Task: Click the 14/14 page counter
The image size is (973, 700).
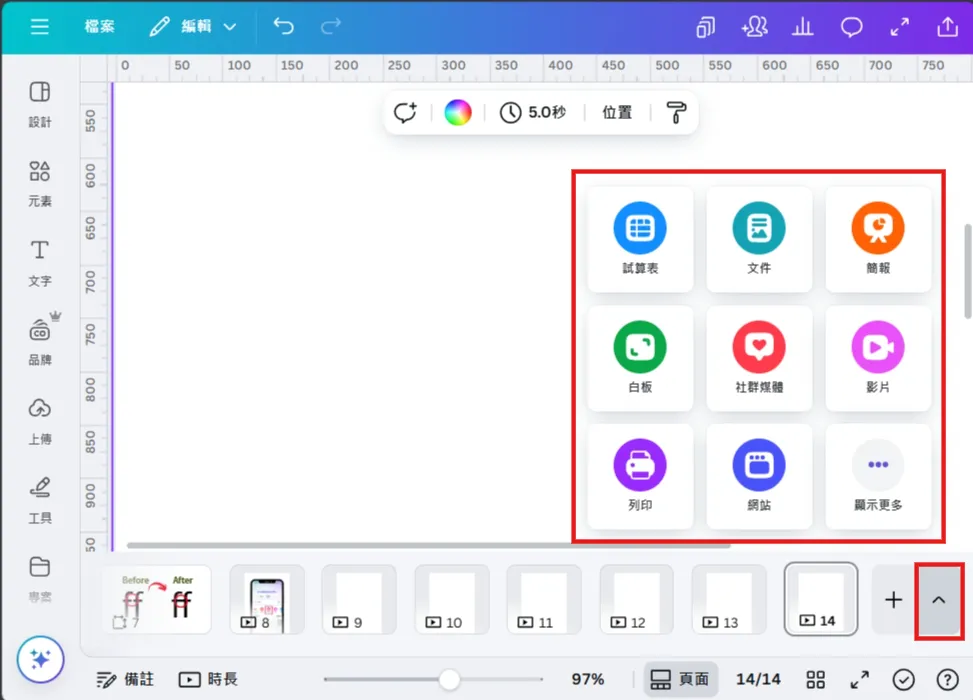Action: tap(758, 680)
